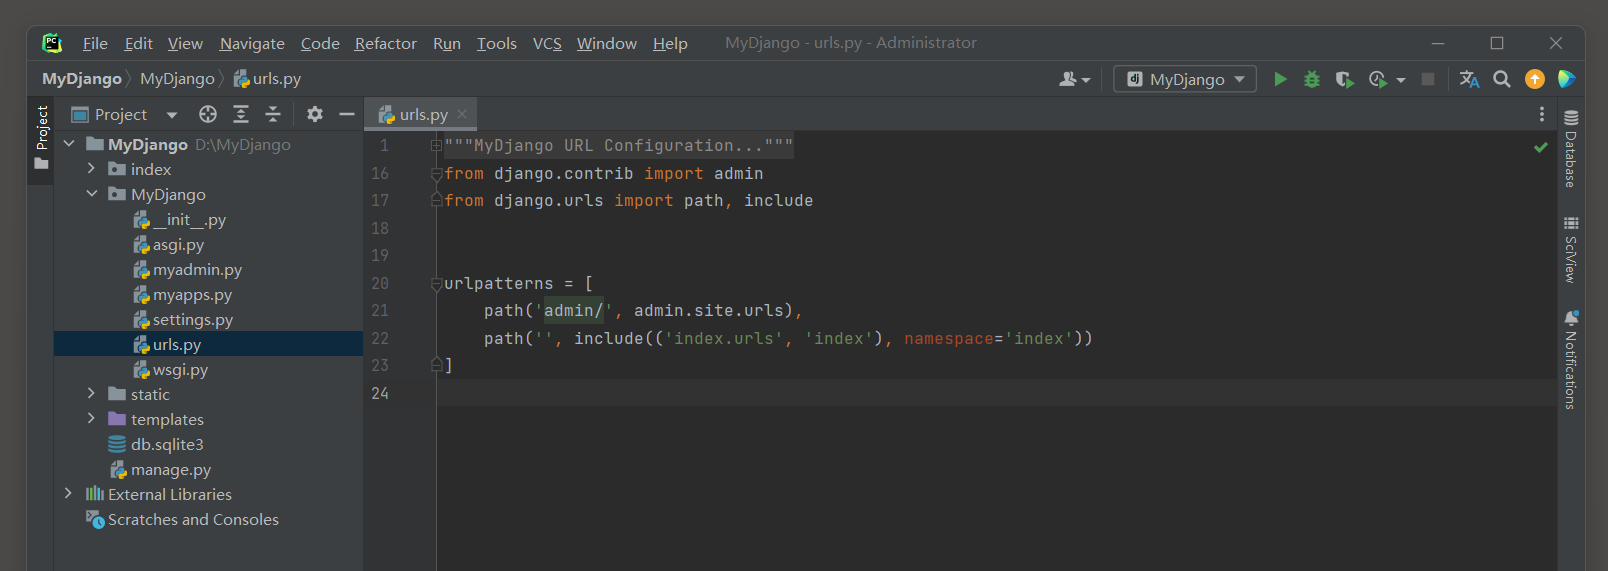Expand the index folder
This screenshot has width=1608, height=571.
tap(91, 169)
